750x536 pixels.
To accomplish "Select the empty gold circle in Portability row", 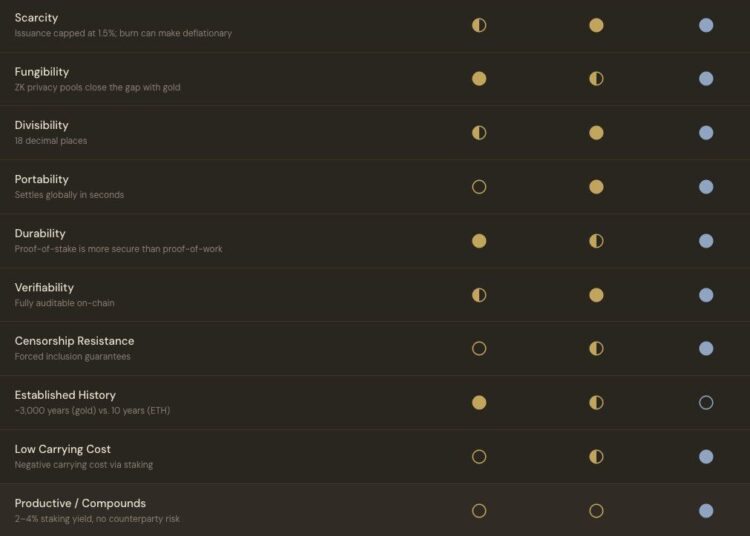I will point(479,187).
